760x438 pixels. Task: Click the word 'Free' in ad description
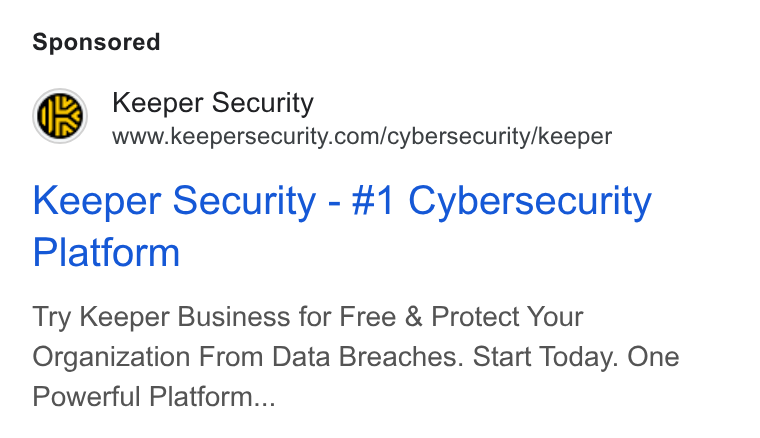(367, 317)
